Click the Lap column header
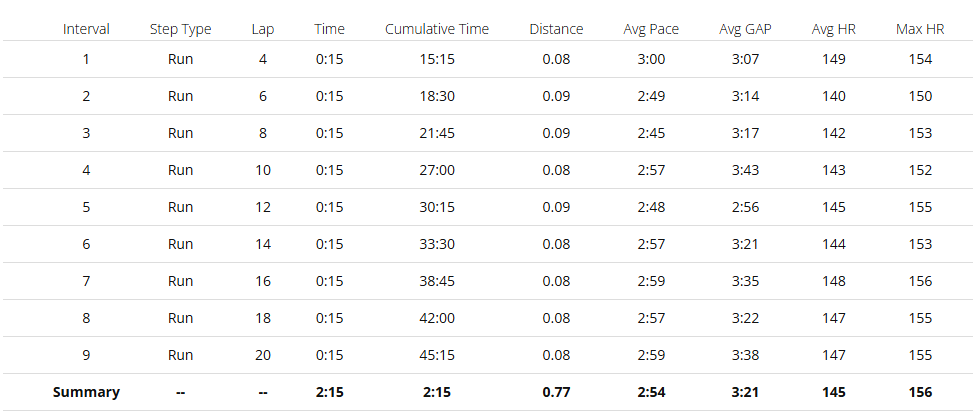 click(x=263, y=30)
